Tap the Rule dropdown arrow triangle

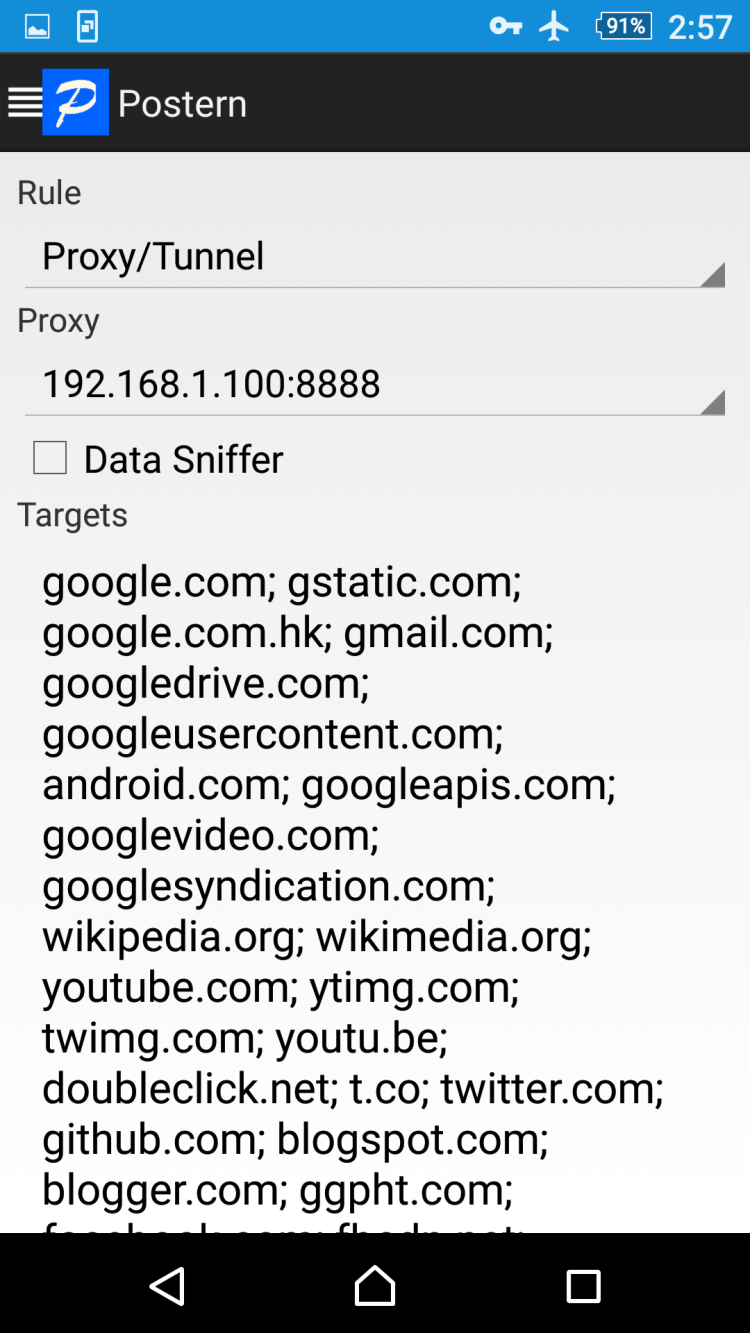click(712, 275)
